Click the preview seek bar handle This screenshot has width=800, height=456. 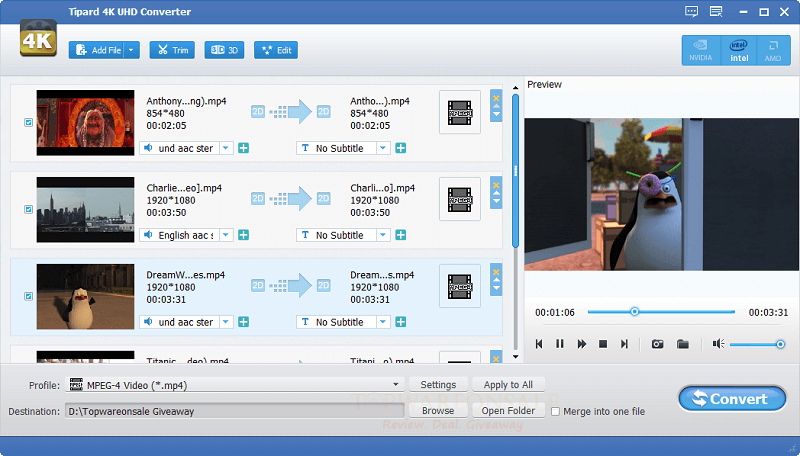634,312
